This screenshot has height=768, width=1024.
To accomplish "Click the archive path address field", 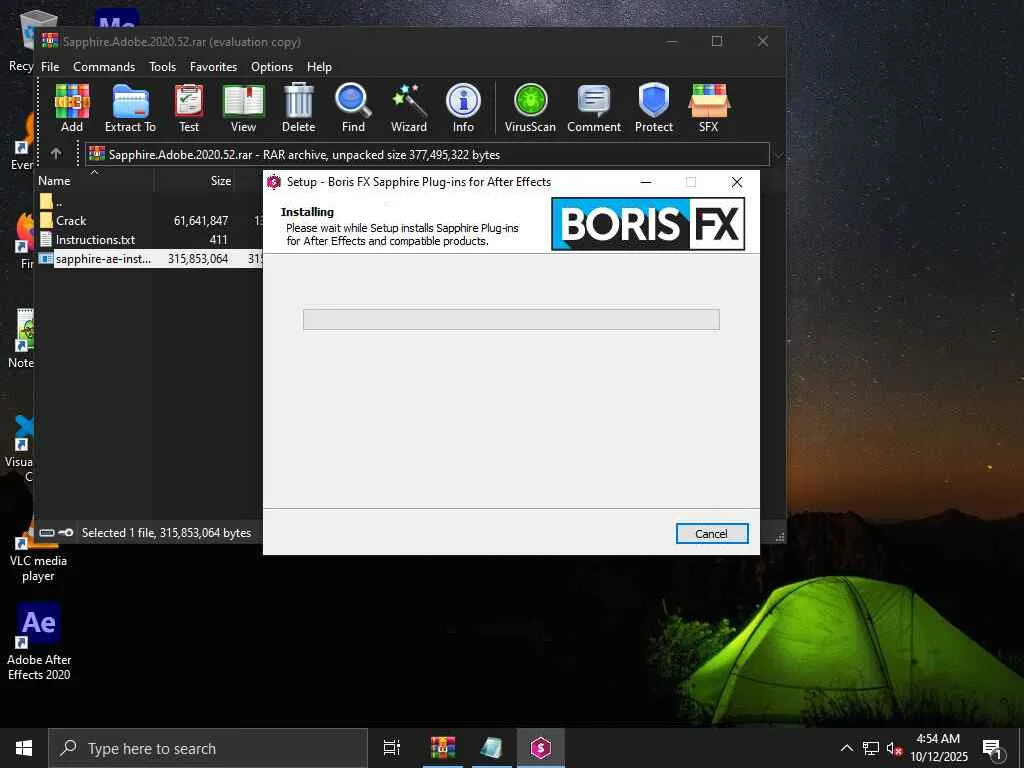I will pyautogui.click(x=427, y=155).
